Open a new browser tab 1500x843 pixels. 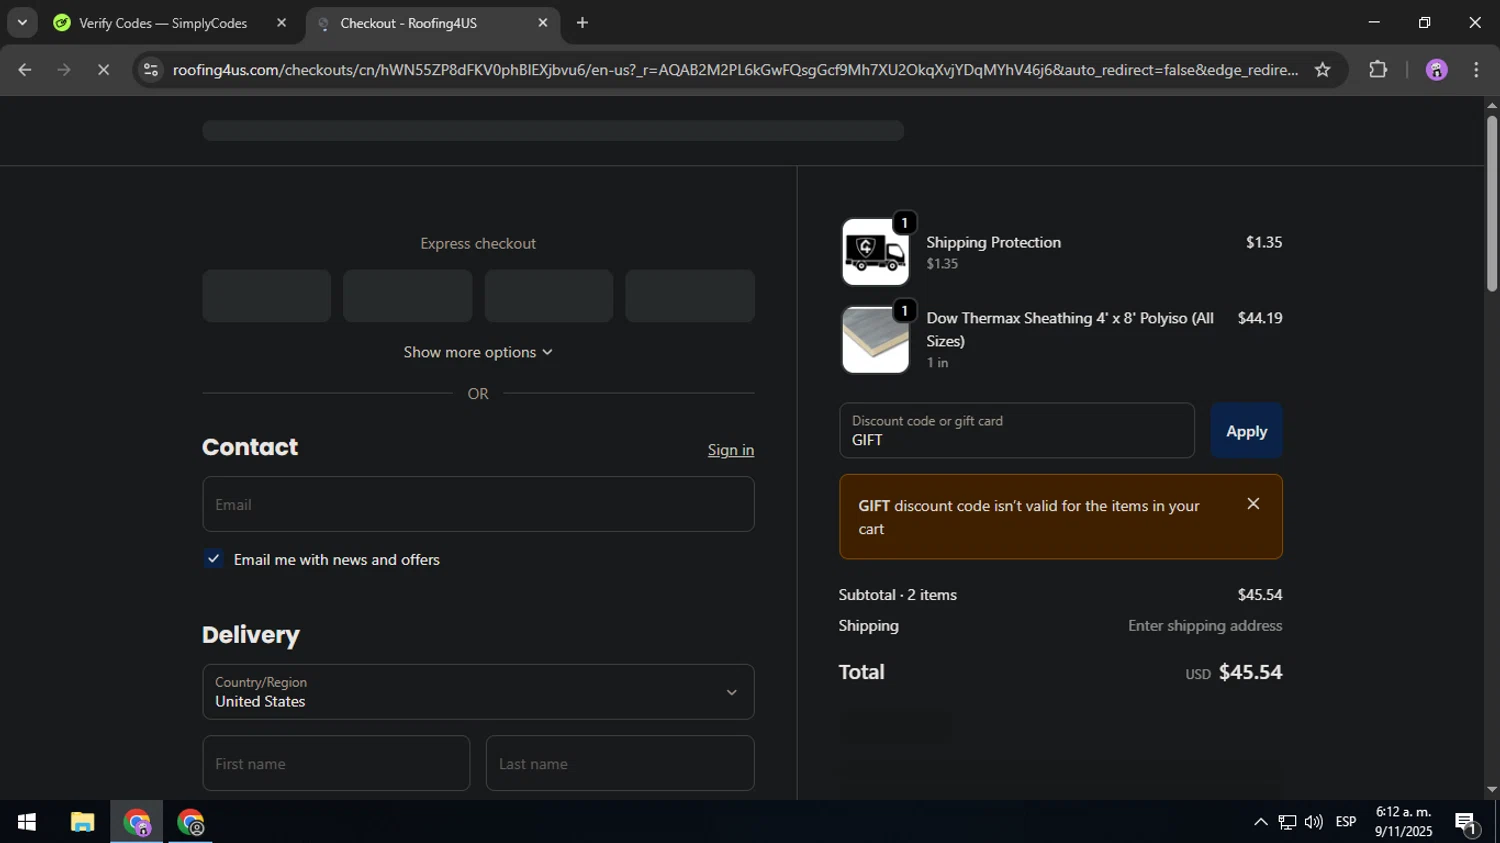[x=582, y=22]
